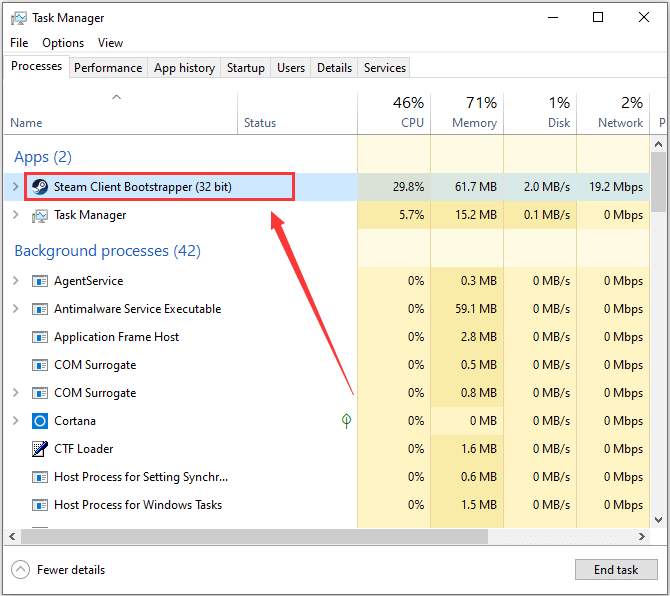Open the File menu
Screen dimensions: 670x596
click(19, 43)
